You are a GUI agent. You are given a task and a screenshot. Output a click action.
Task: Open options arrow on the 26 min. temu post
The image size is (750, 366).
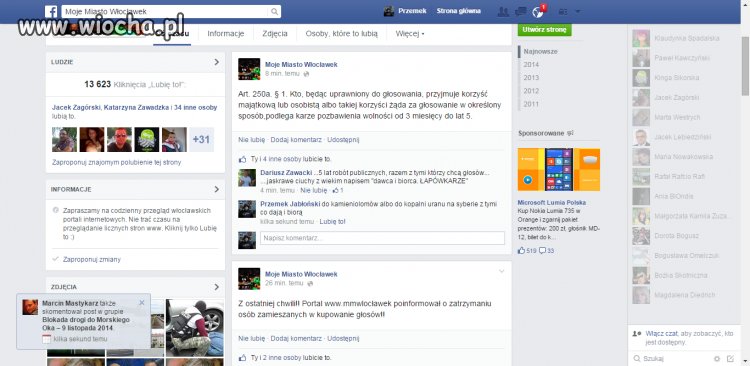(x=501, y=271)
